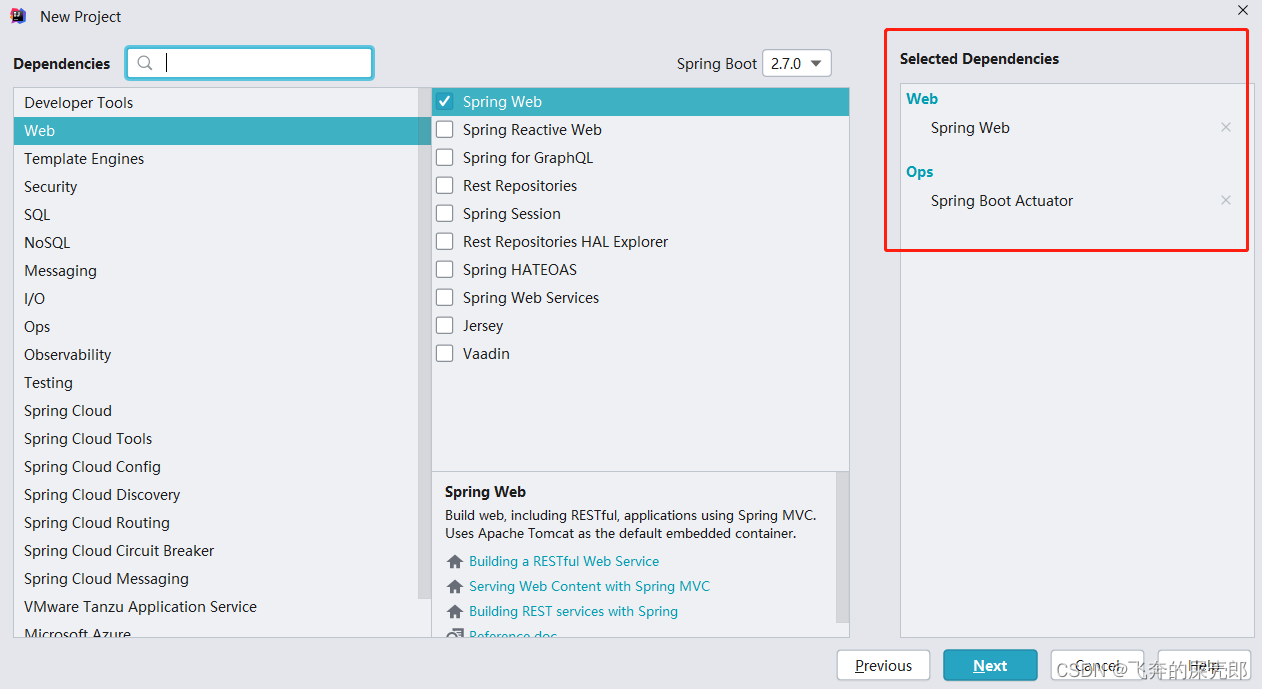Click the Previous button
The height and width of the screenshot is (689, 1262).
pyautogui.click(x=884, y=666)
